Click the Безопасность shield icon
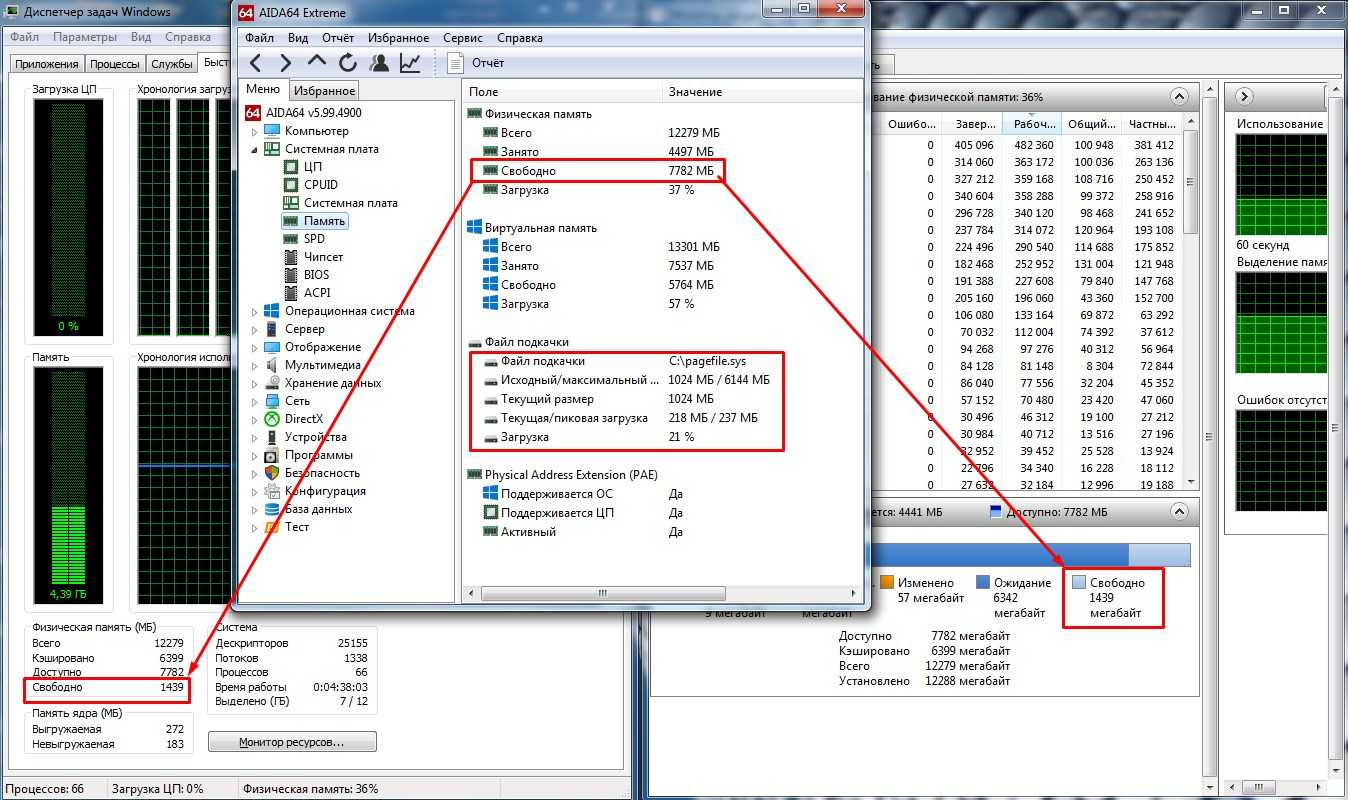 (272, 473)
